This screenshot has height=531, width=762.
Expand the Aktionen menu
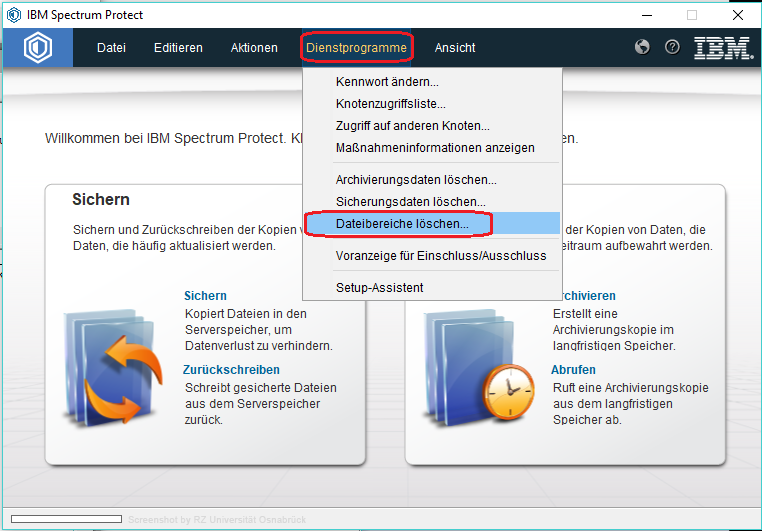coord(254,48)
